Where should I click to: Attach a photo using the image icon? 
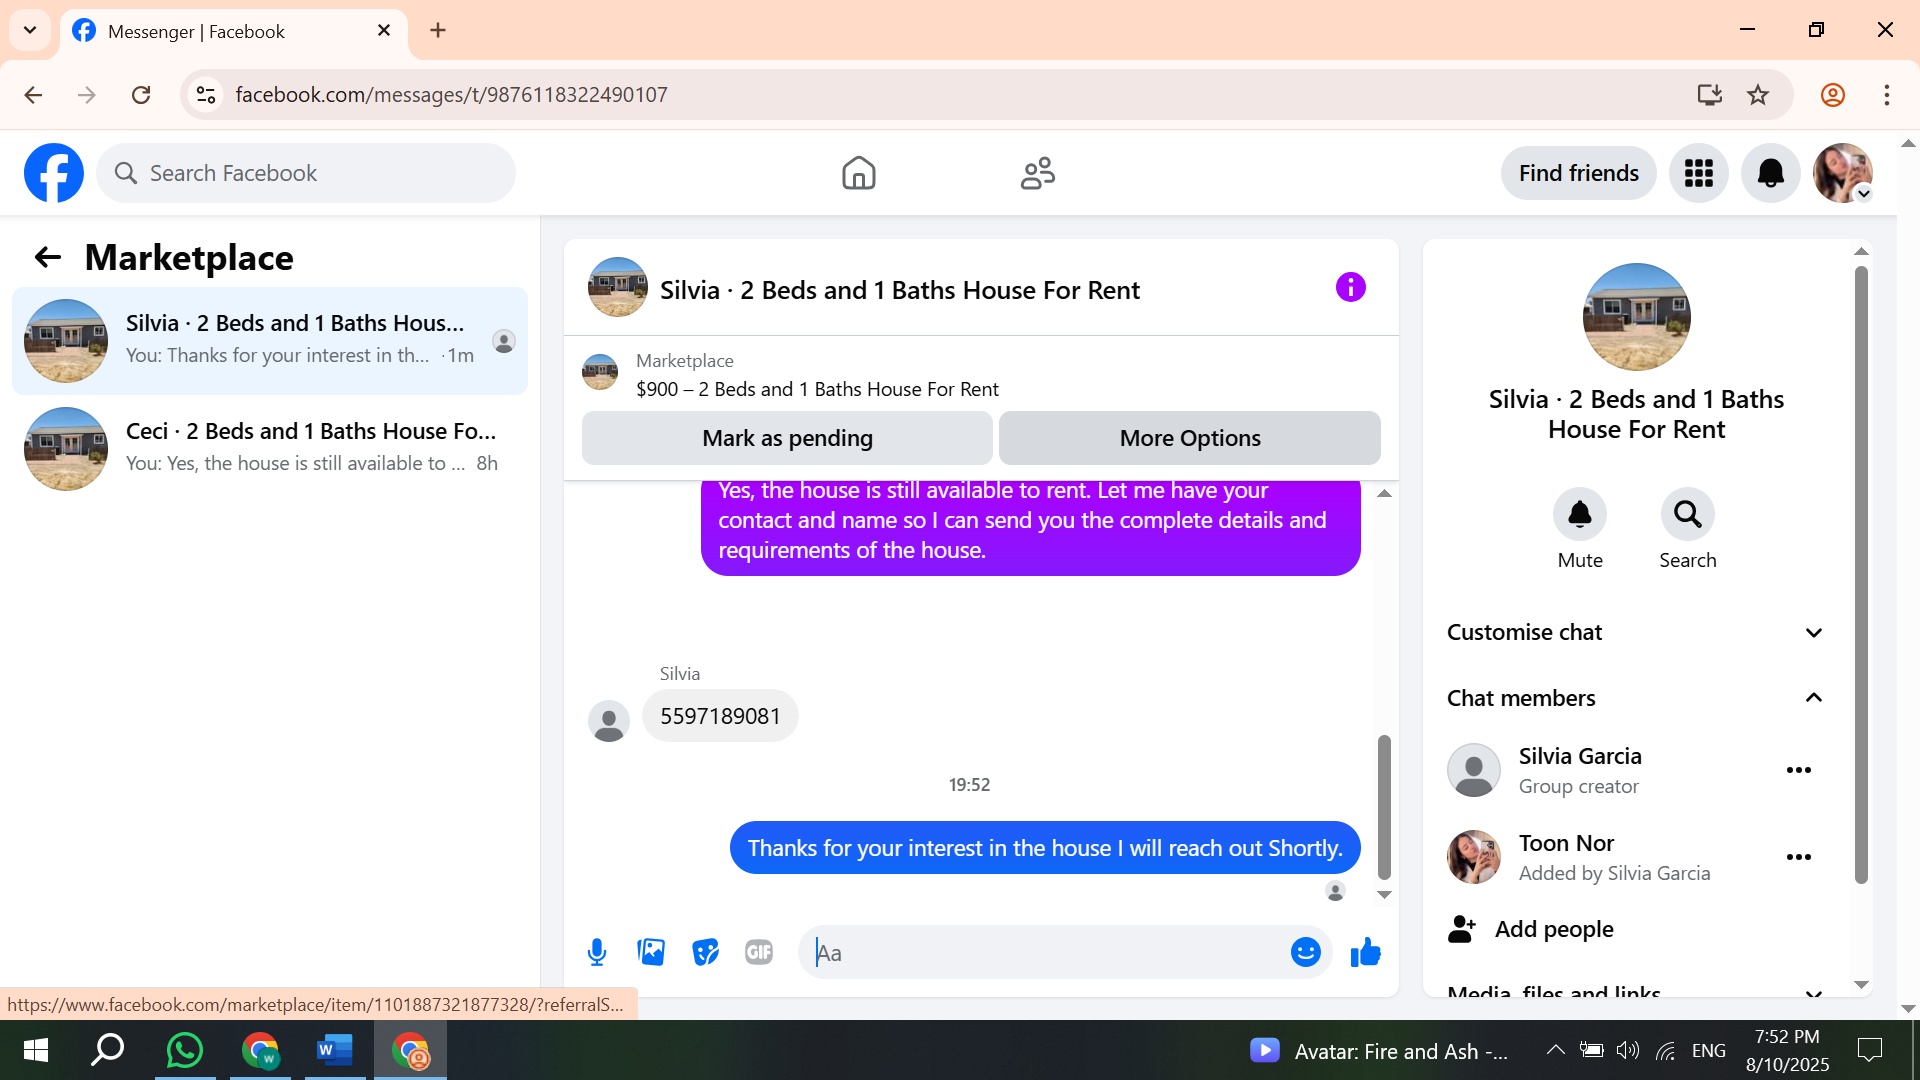651,952
